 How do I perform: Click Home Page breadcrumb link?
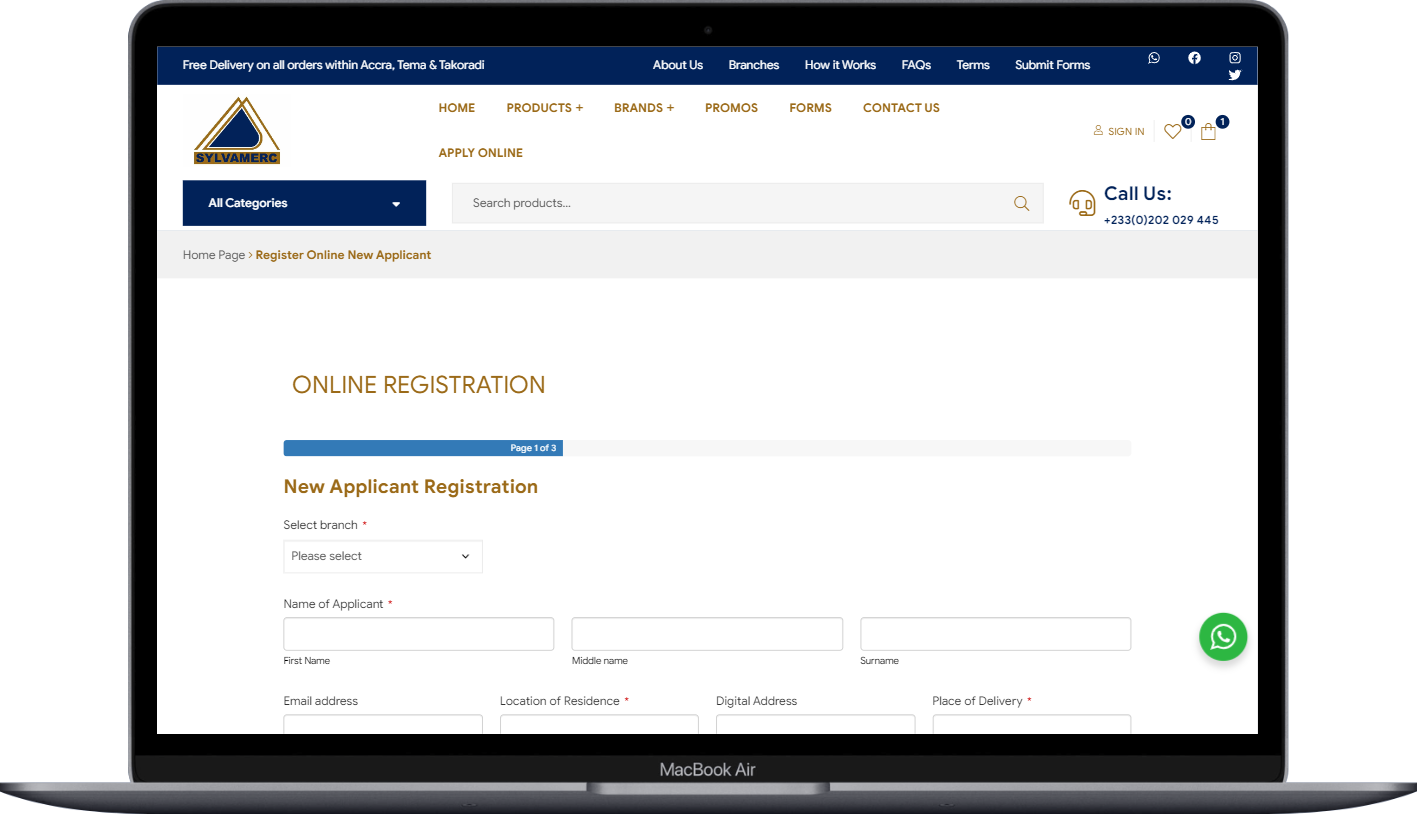coord(214,255)
